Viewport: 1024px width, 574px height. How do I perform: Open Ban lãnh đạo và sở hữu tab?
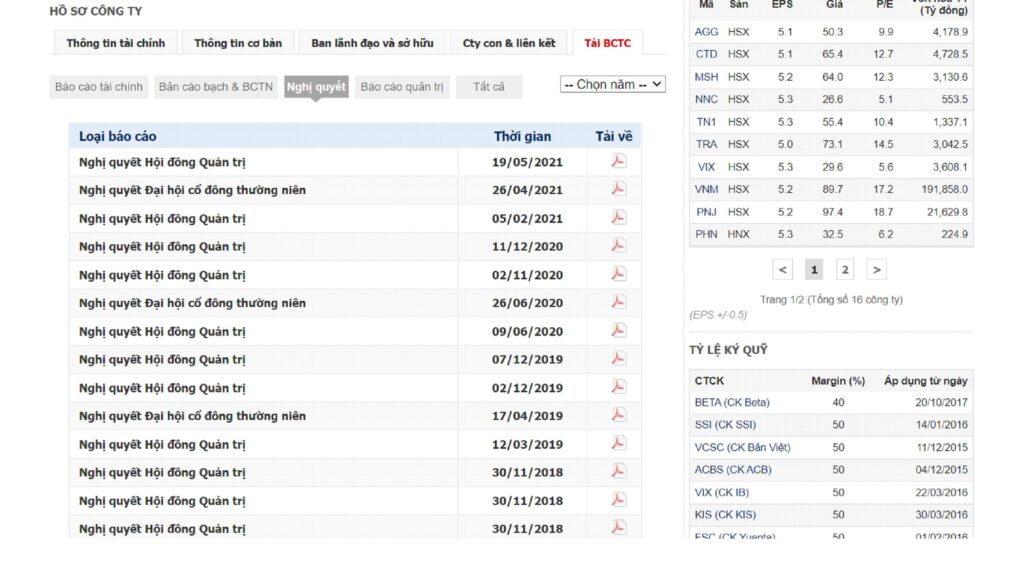tap(372, 43)
